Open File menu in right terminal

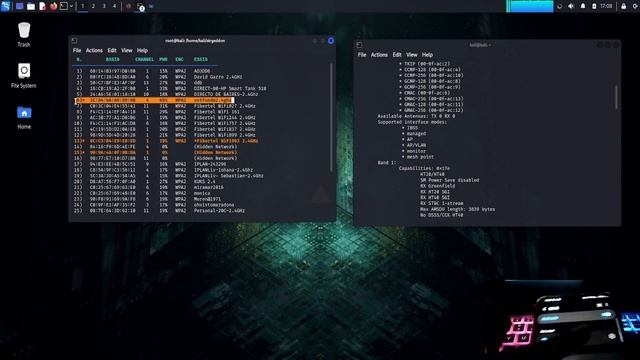[362, 54]
